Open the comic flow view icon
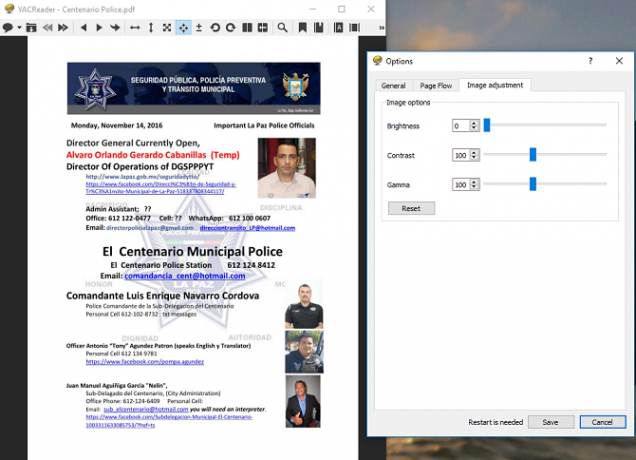Viewport: 636px width, 460px height. tap(355, 28)
